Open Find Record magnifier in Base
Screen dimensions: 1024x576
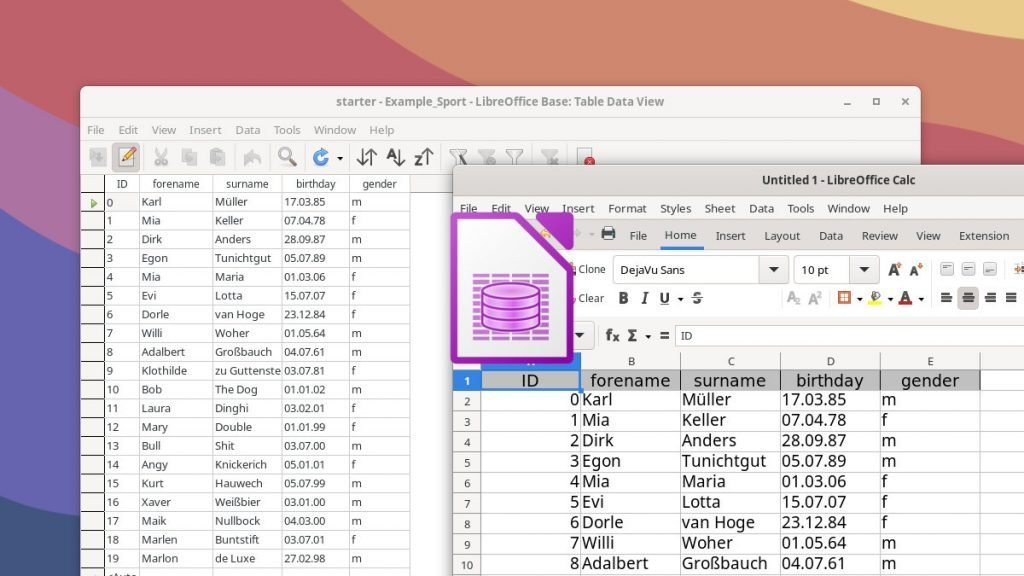pyautogui.click(x=287, y=157)
